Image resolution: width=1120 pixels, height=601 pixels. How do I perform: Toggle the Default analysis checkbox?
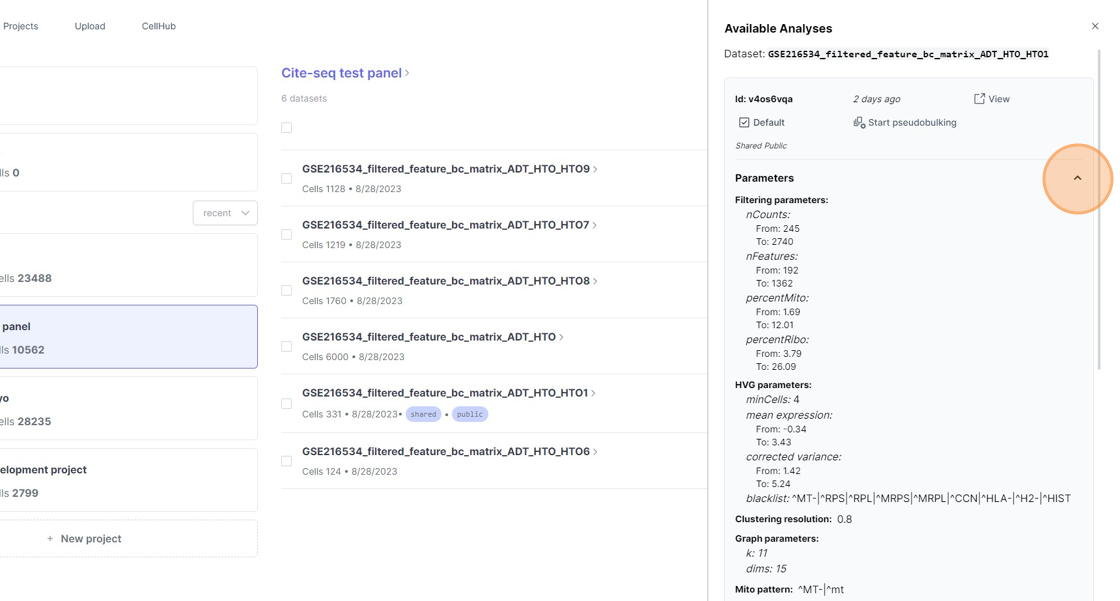click(x=744, y=123)
